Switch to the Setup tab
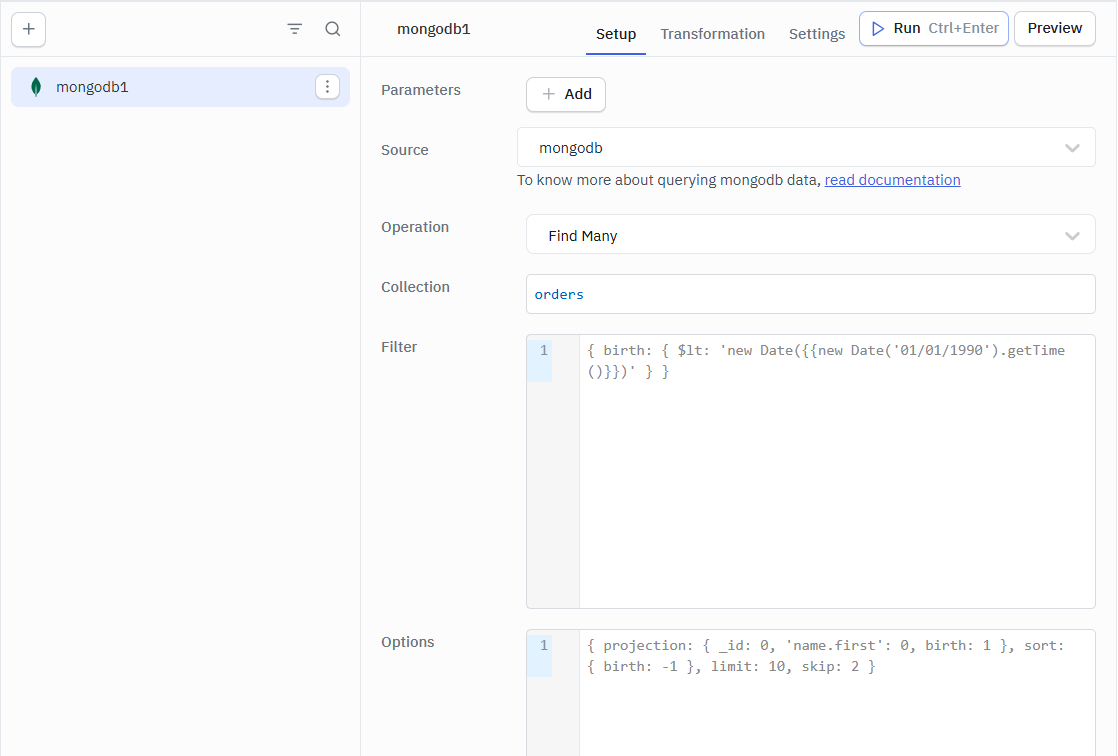 pos(615,34)
